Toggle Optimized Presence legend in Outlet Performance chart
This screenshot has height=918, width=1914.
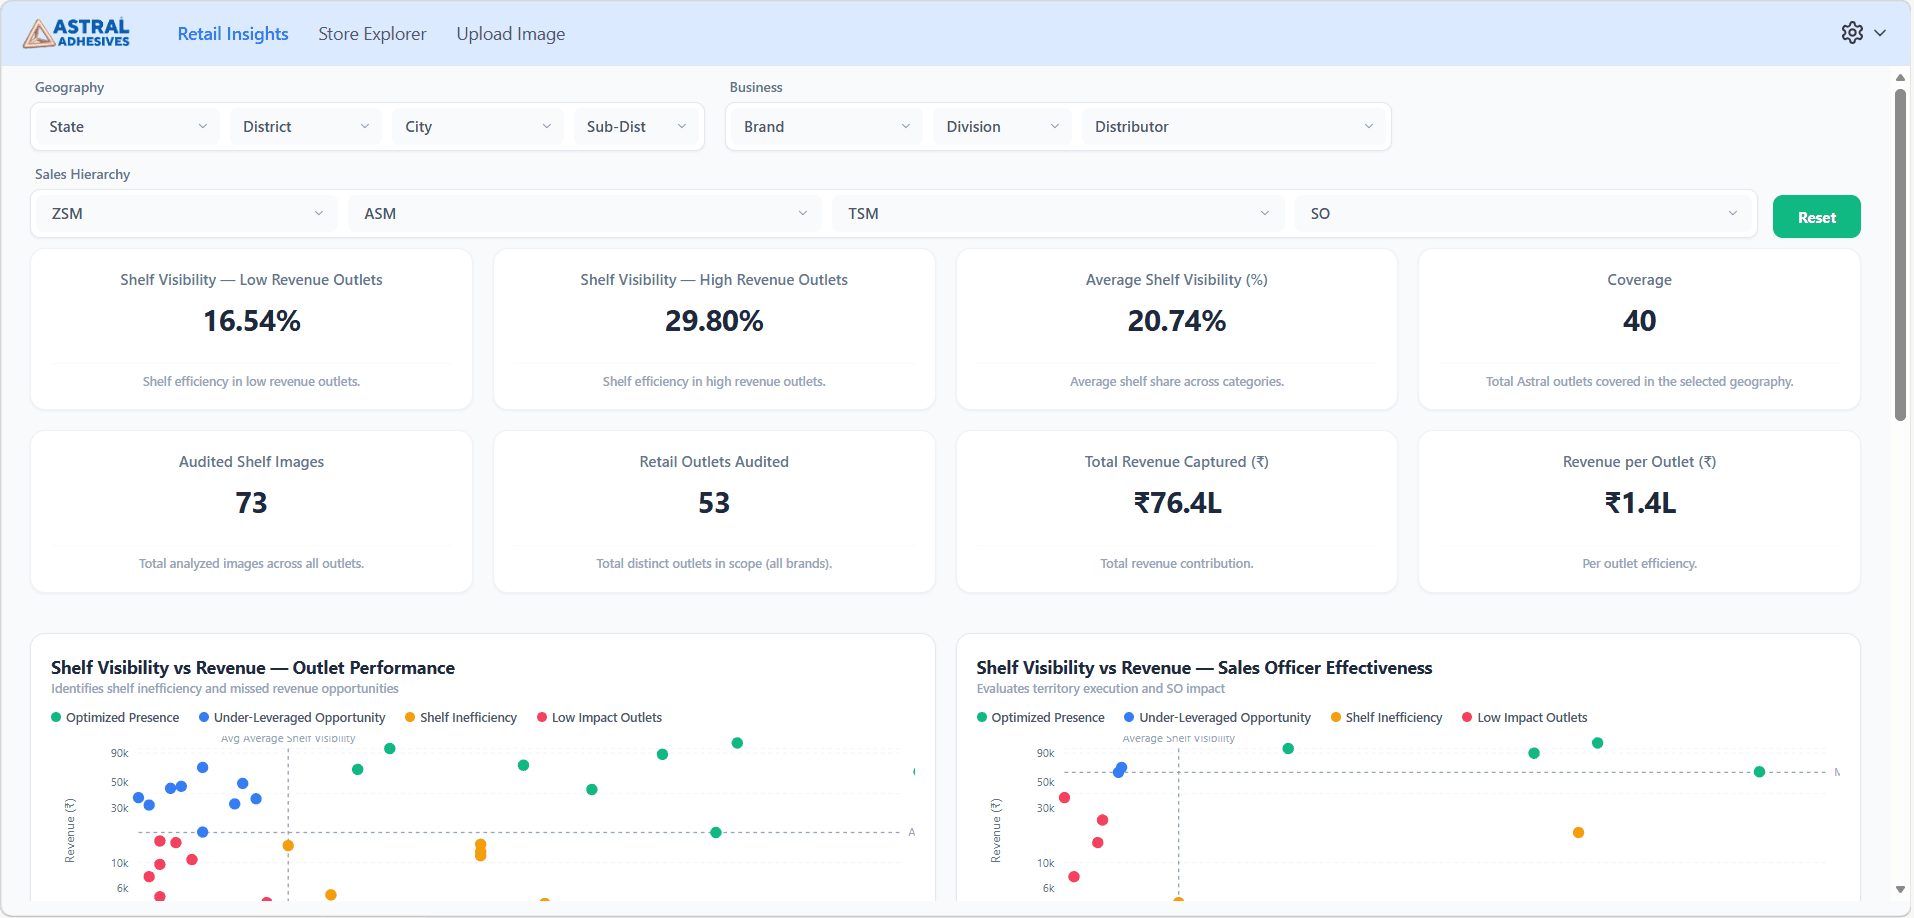click(115, 718)
